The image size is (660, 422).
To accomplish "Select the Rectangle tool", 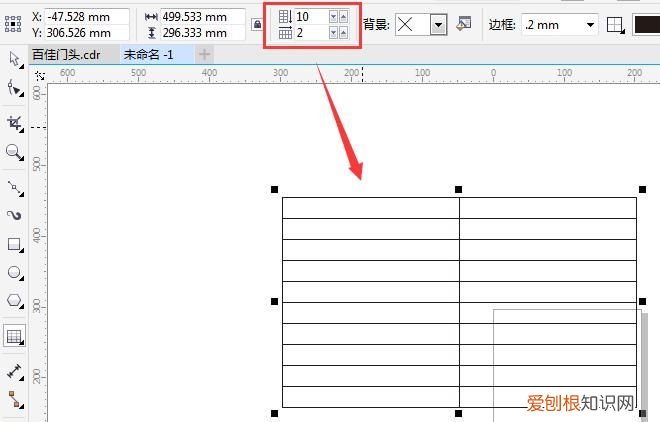I will [14, 244].
